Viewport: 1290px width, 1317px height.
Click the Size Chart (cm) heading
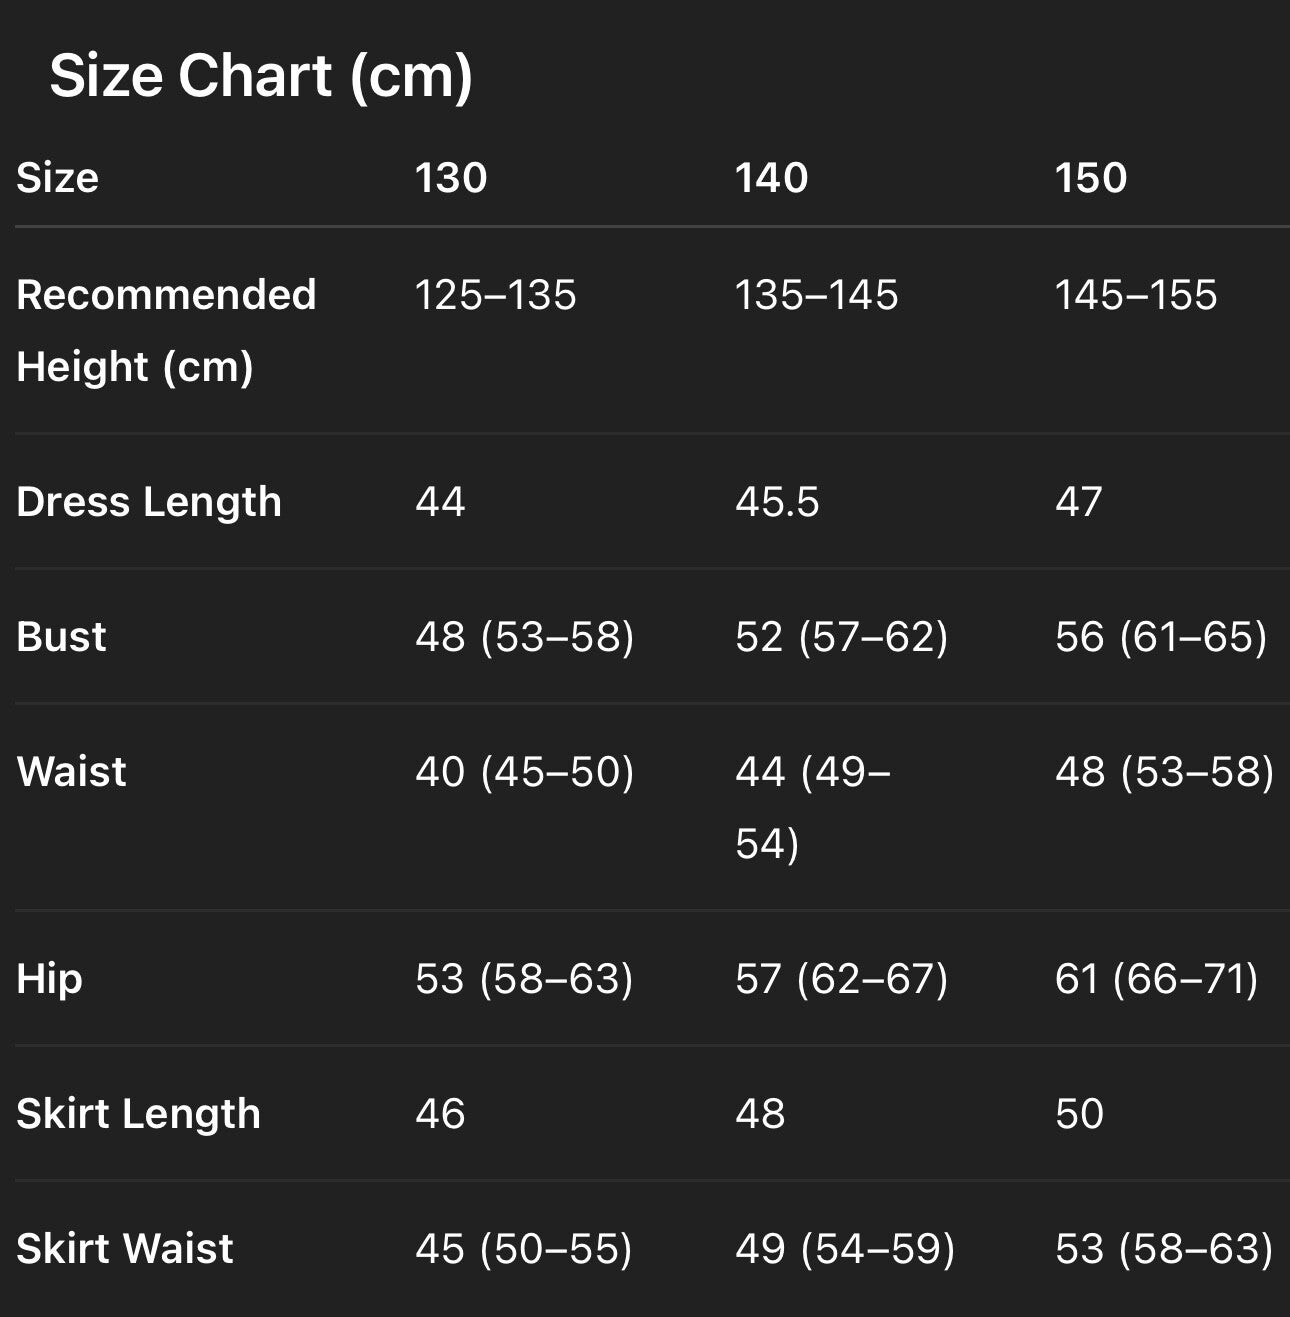[260, 76]
